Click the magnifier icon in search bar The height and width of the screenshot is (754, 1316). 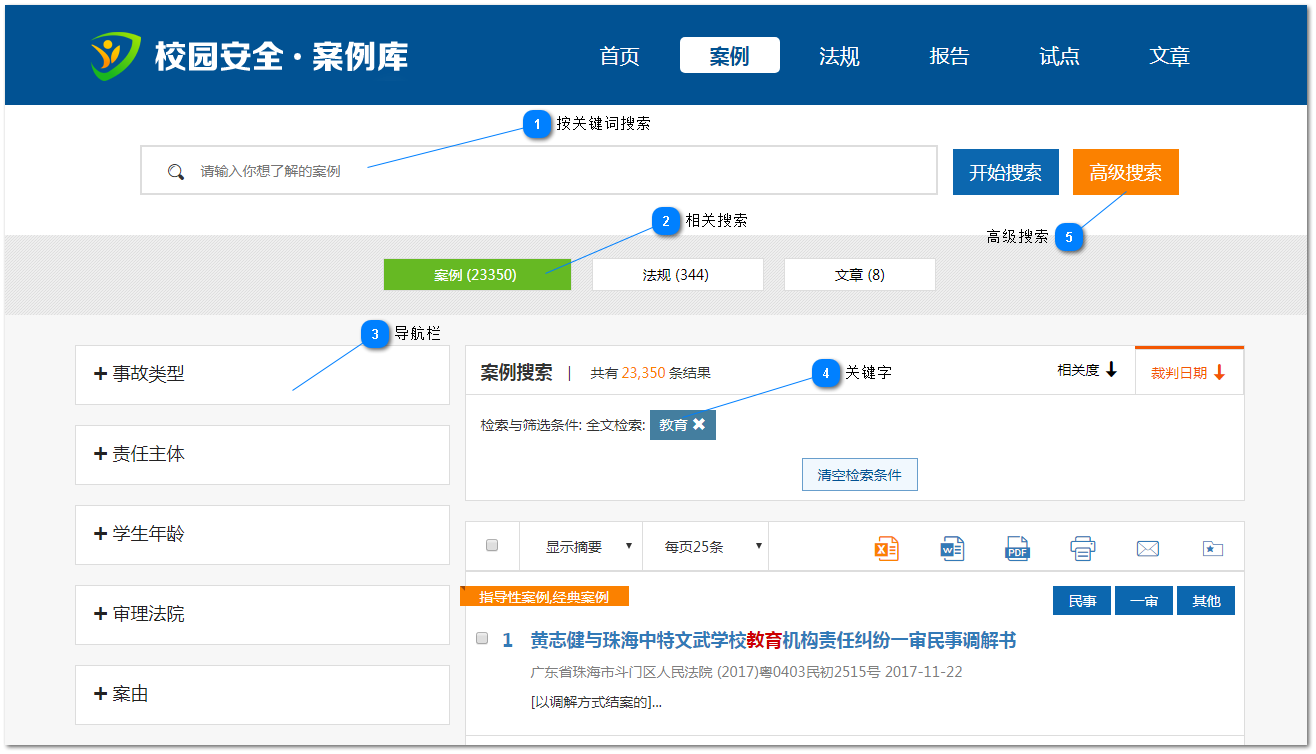coord(176,171)
